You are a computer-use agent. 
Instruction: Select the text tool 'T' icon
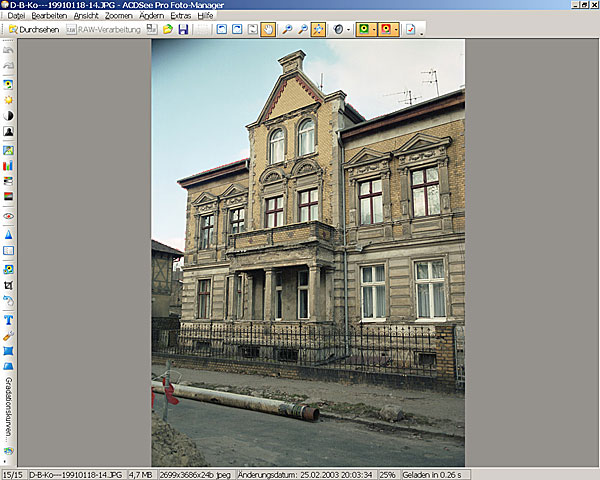point(9,320)
